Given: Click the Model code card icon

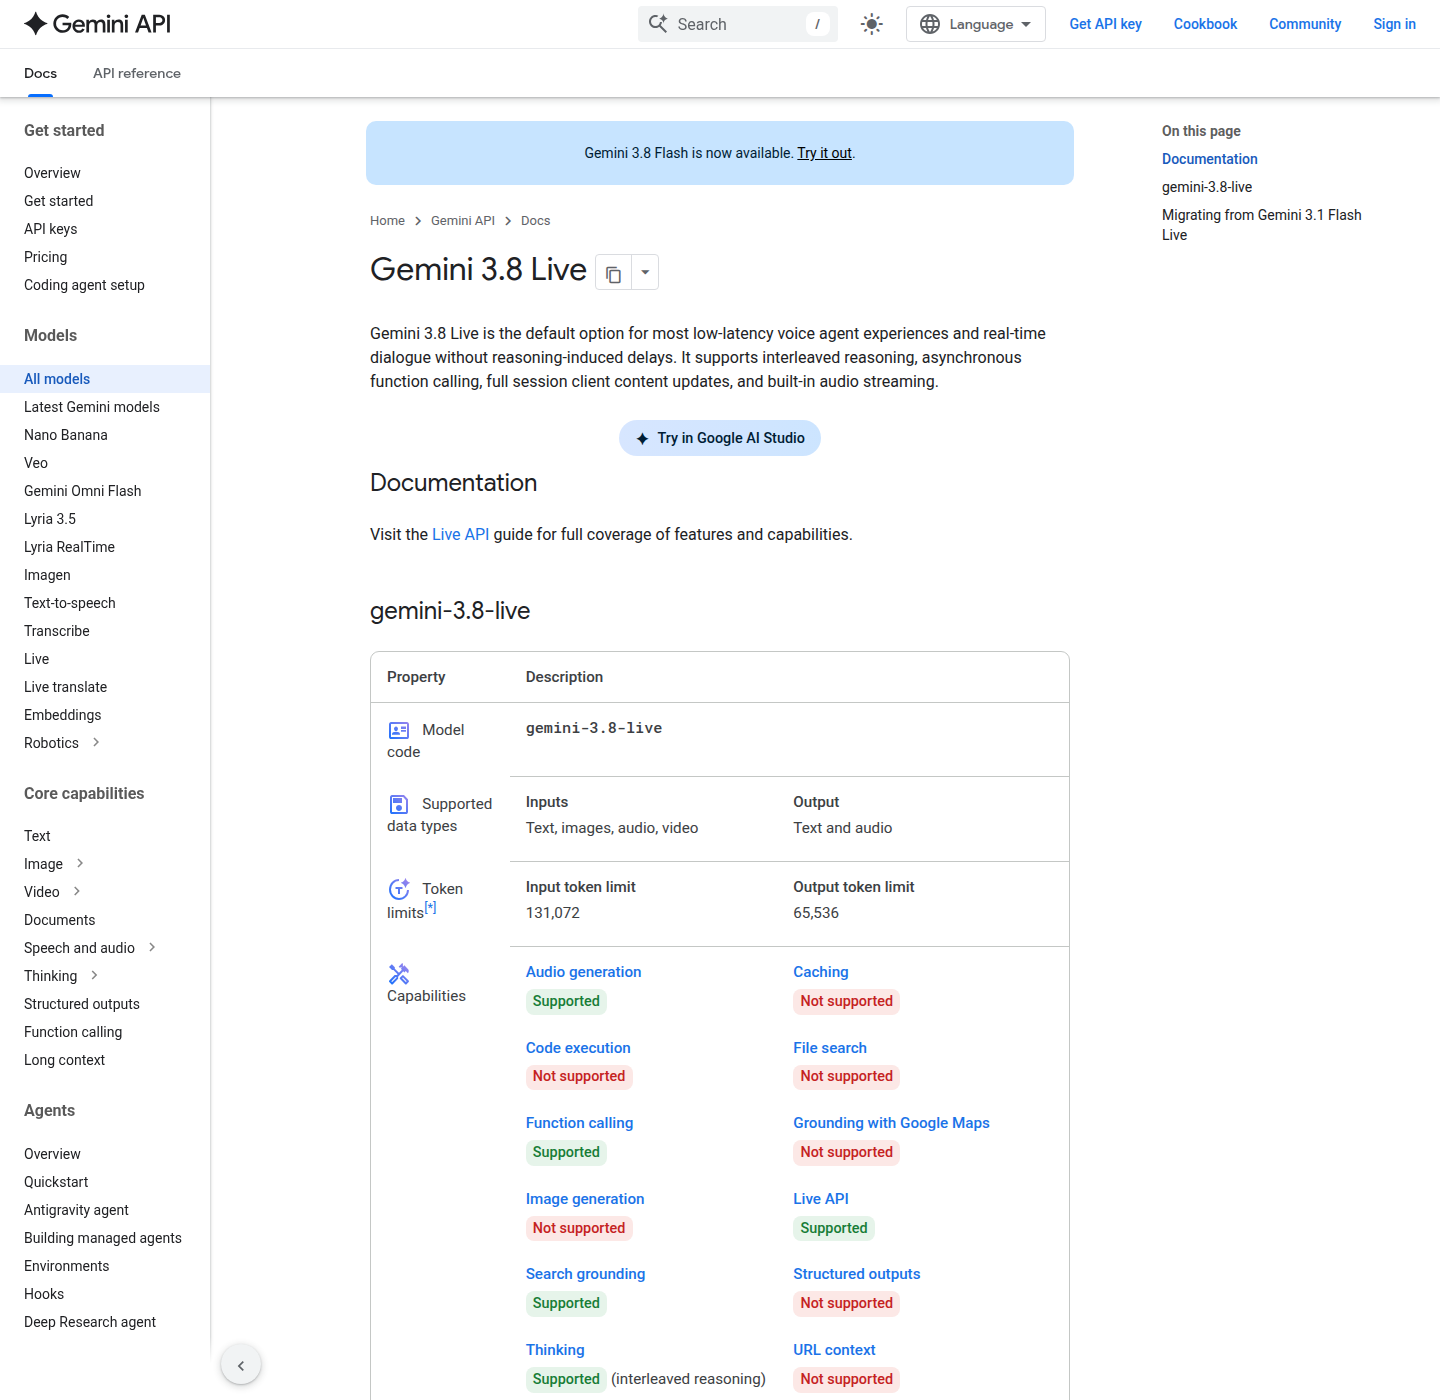Looking at the screenshot, I should coord(399,730).
